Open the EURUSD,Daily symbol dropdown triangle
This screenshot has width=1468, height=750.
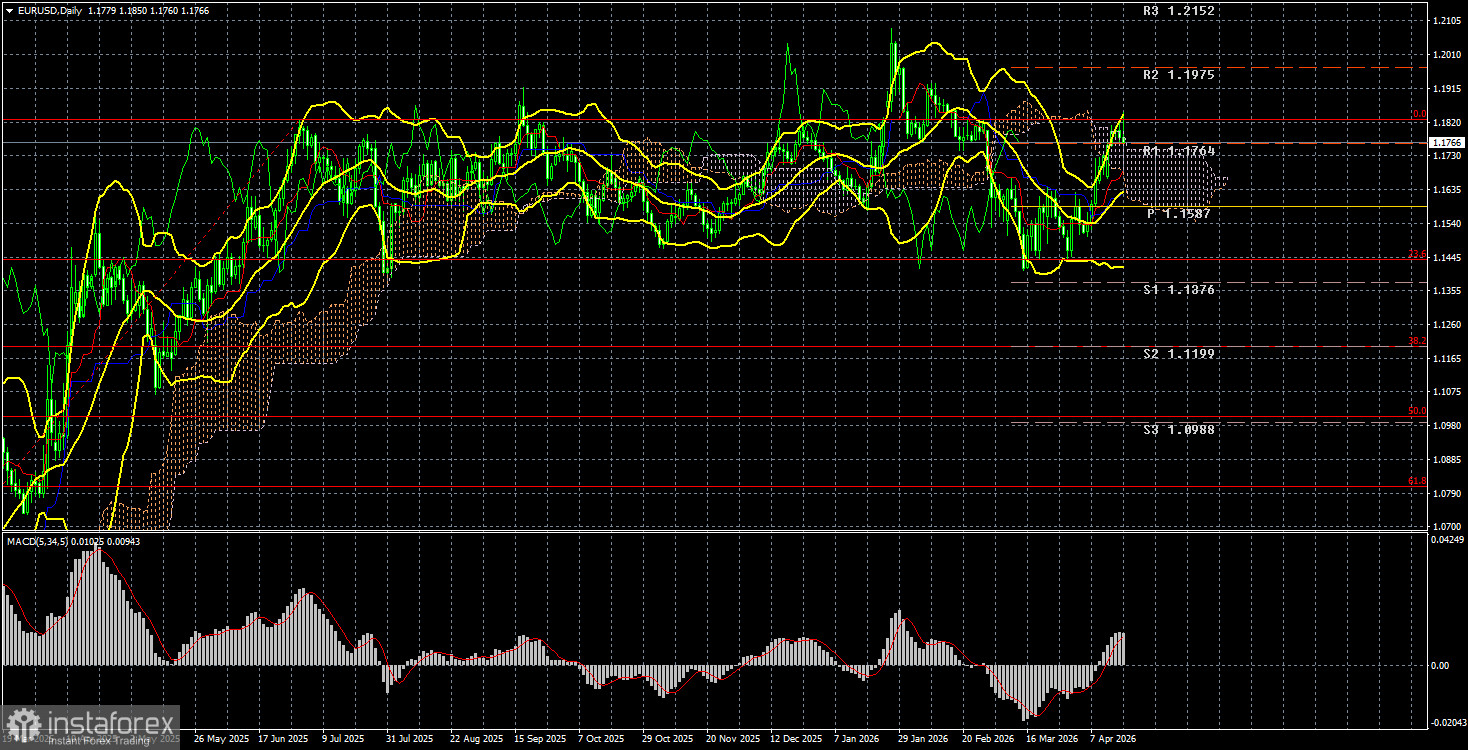(8, 9)
